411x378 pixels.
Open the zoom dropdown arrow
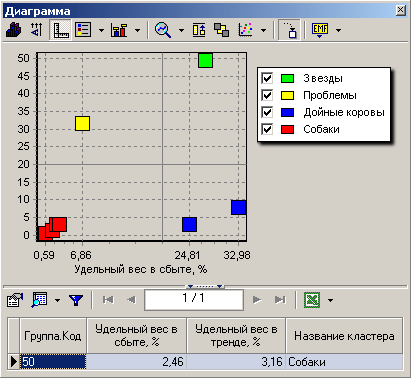(181, 30)
